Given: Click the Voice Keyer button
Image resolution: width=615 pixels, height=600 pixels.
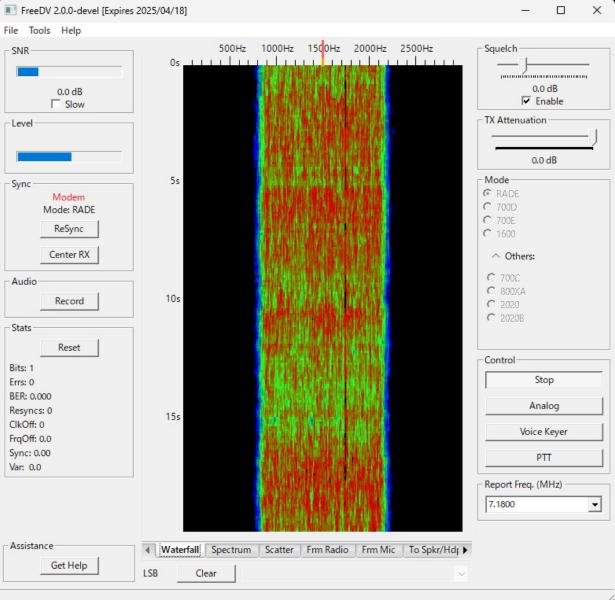Looking at the screenshot, I should pyautogui.click(x=544, y=432).
